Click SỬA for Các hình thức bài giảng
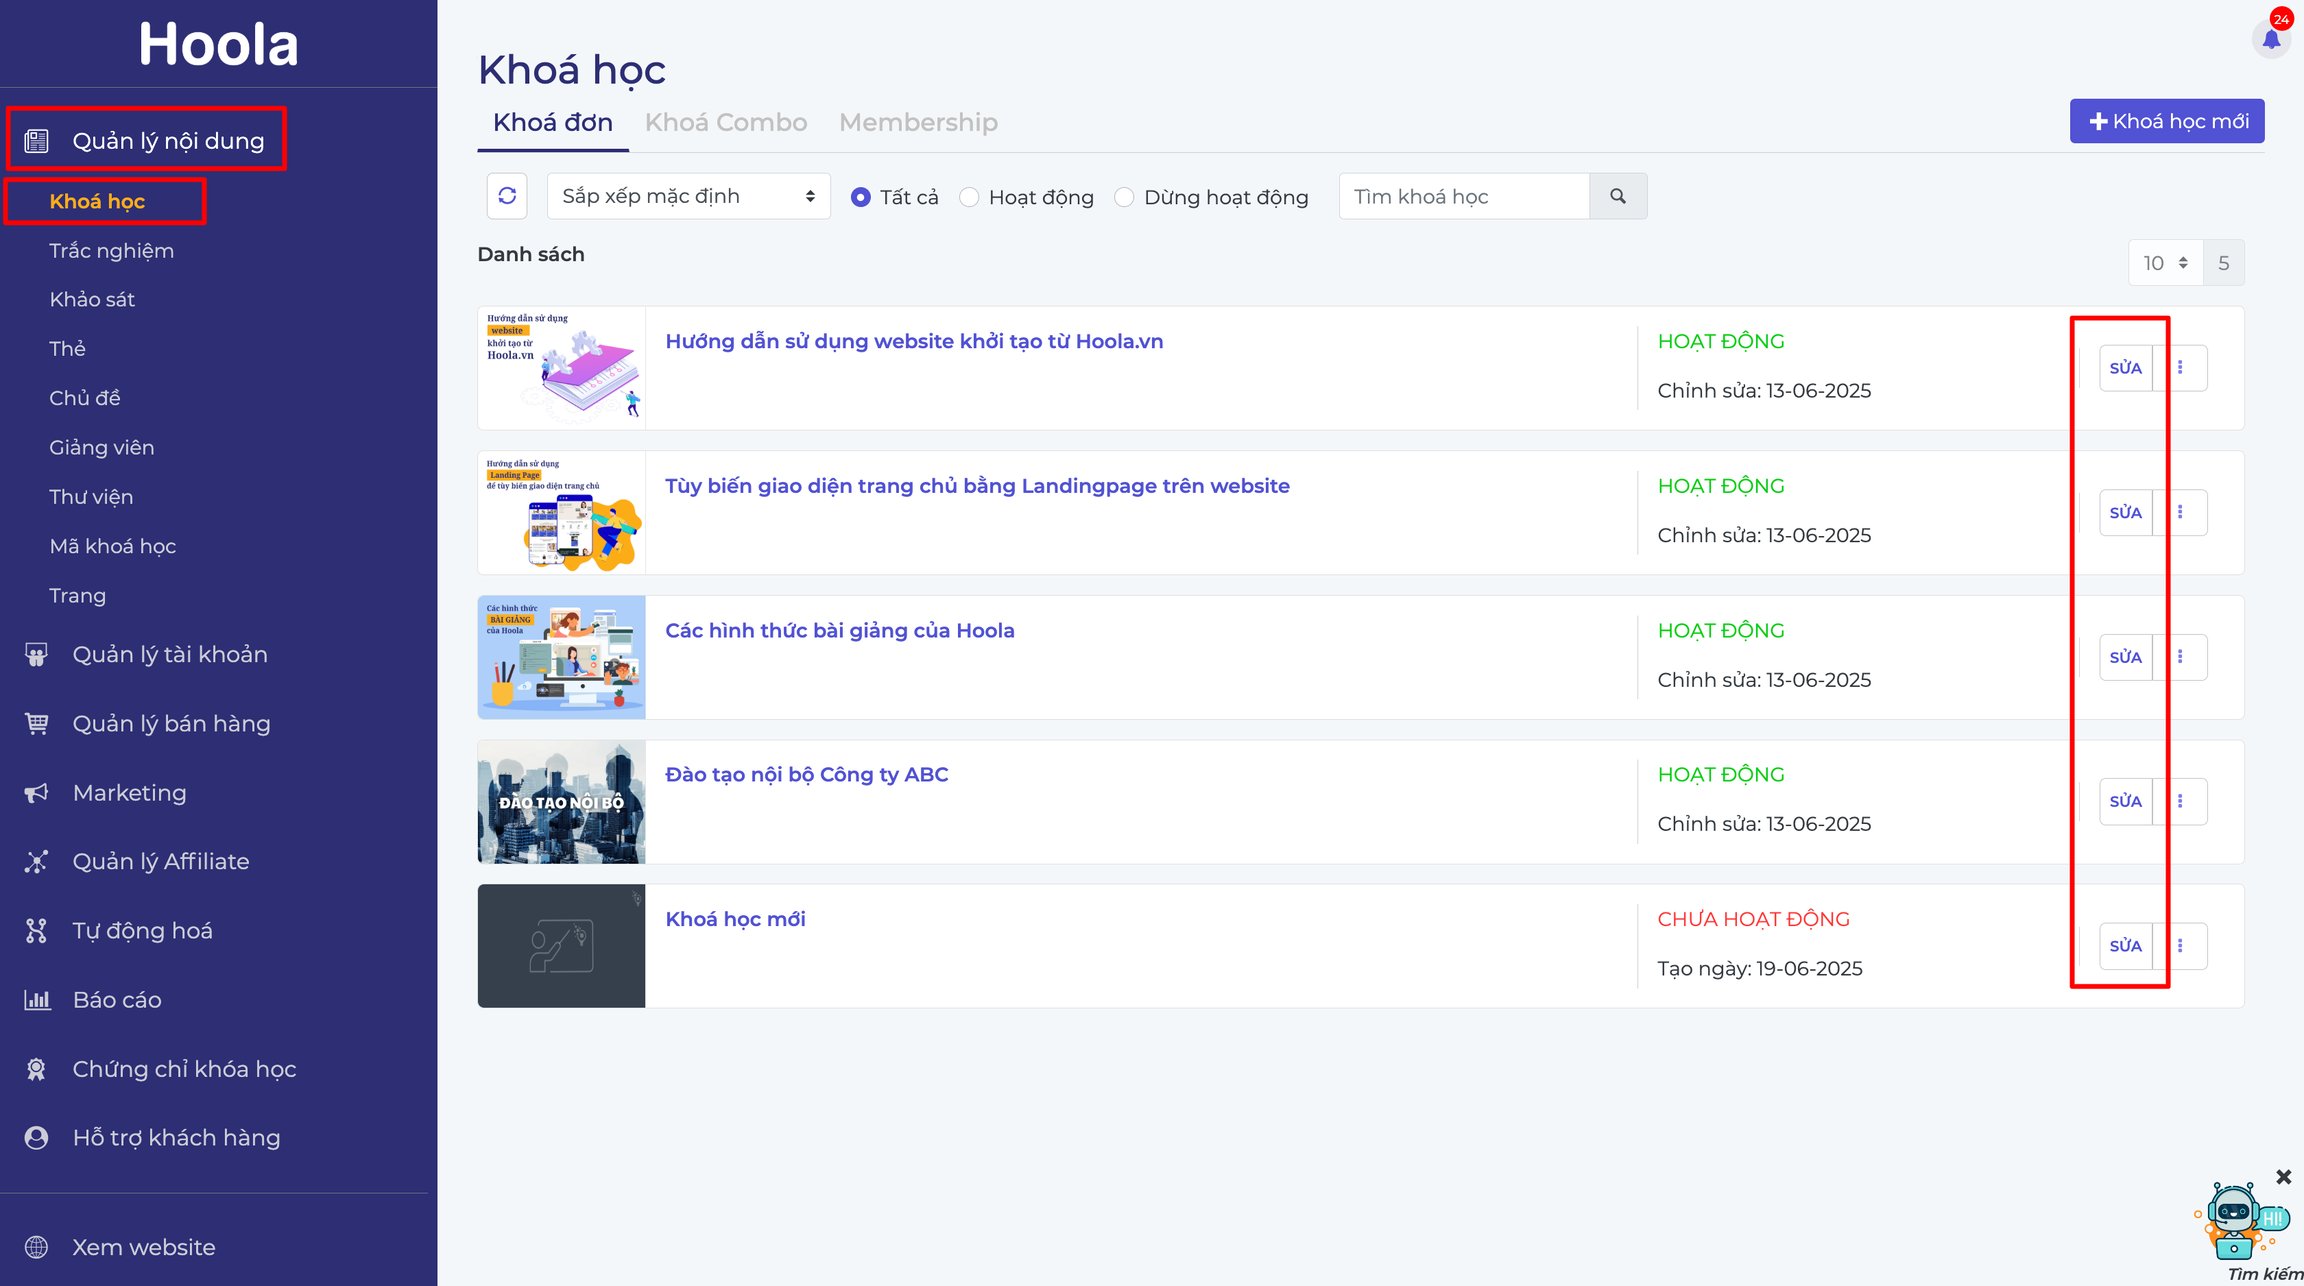This screenshot has height=1286, width=2304. click(2125, 657)
